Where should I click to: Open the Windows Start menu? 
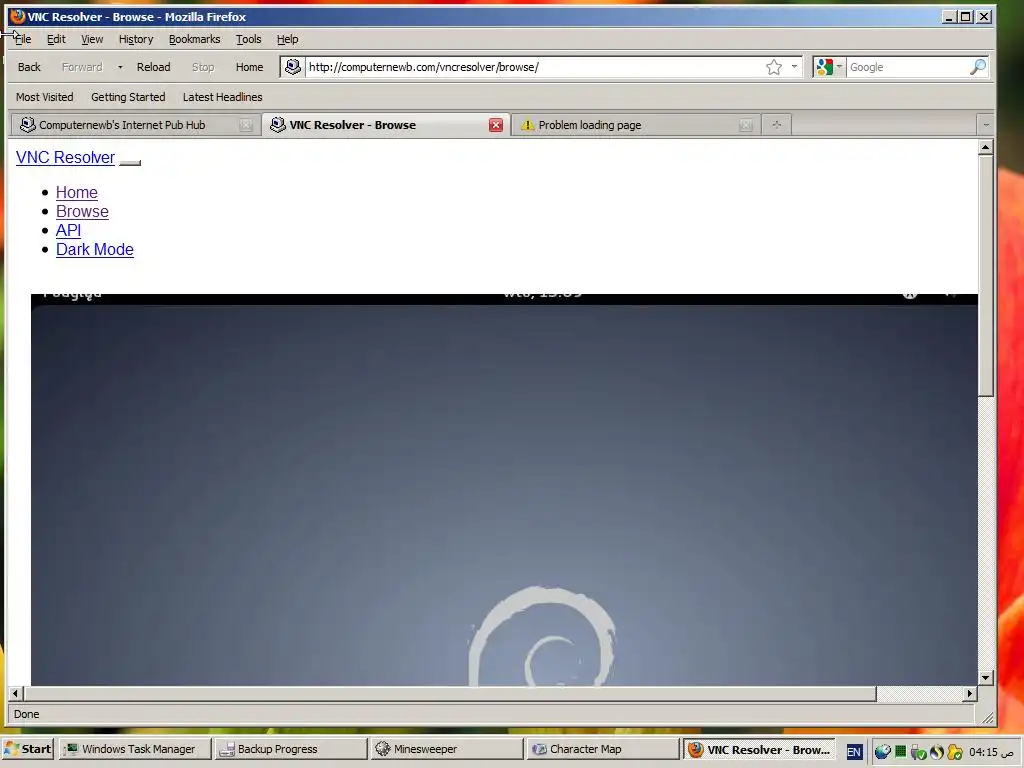pyautogui.click(x=27, y=749)
